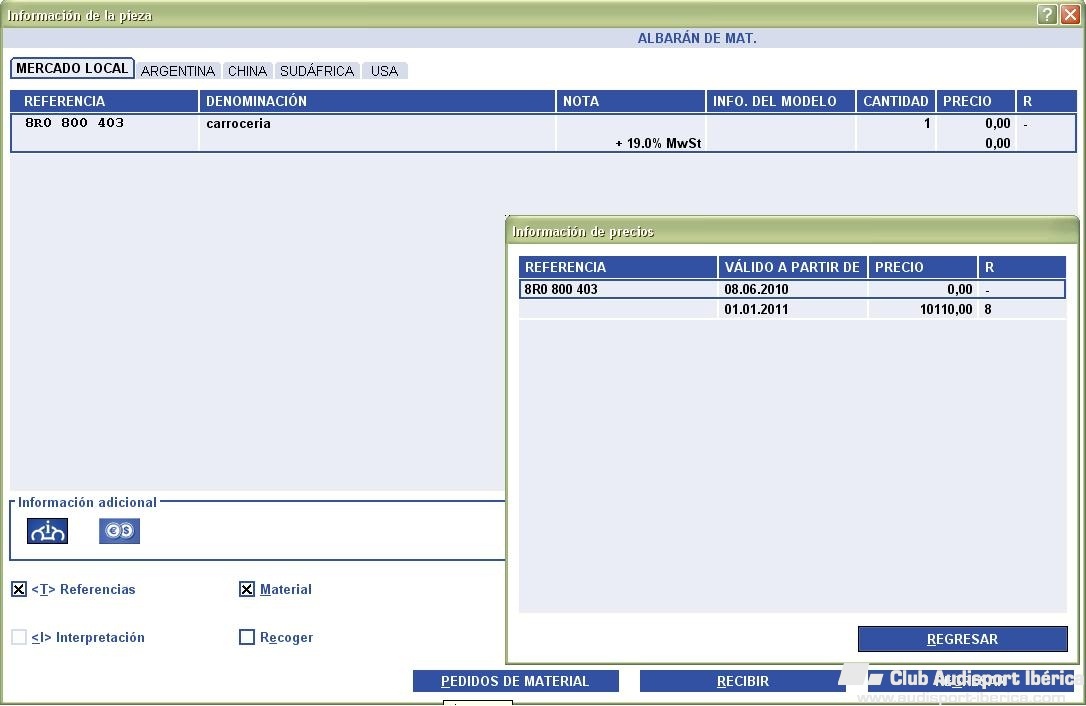Open the CHINA market tab
The width and height of the screenshot is (1086, 706).
(x=247, y=71)
